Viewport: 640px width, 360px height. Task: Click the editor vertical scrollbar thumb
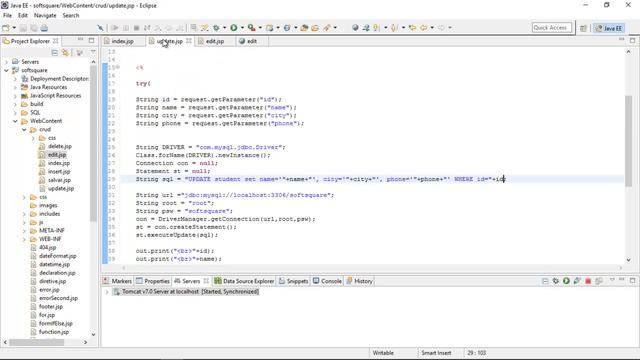628,141
